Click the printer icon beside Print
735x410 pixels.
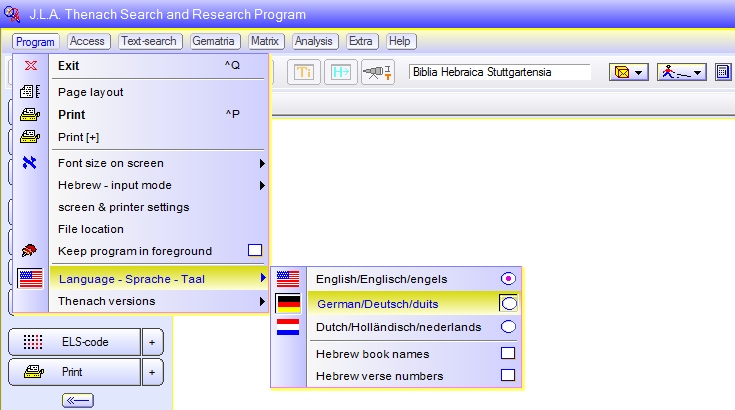30,114
